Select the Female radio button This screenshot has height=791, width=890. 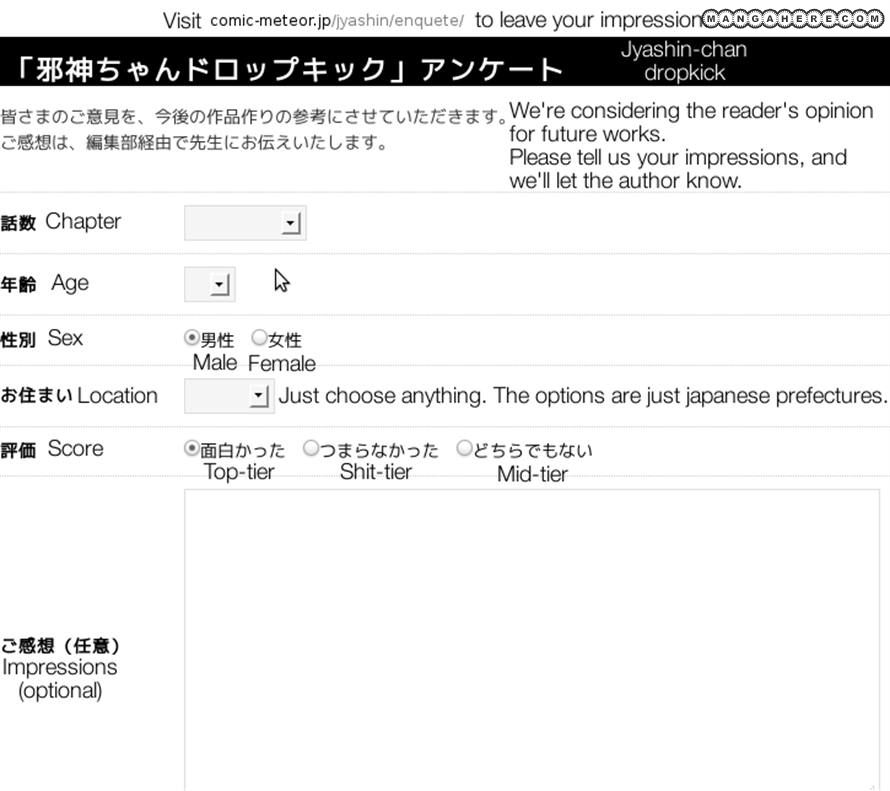(x=259, y=338)
